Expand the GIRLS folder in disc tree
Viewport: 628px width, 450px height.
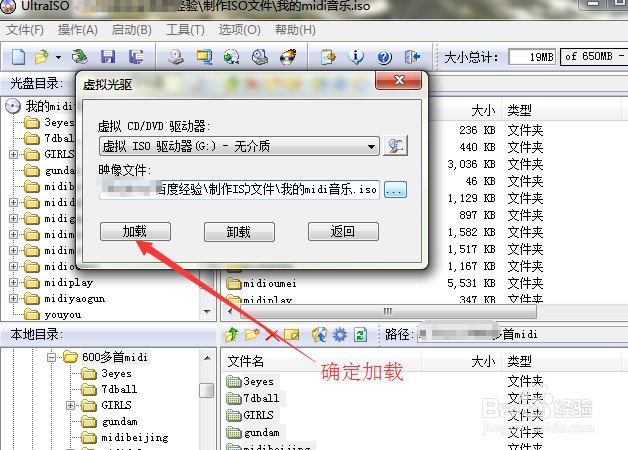tap(13, 154)
